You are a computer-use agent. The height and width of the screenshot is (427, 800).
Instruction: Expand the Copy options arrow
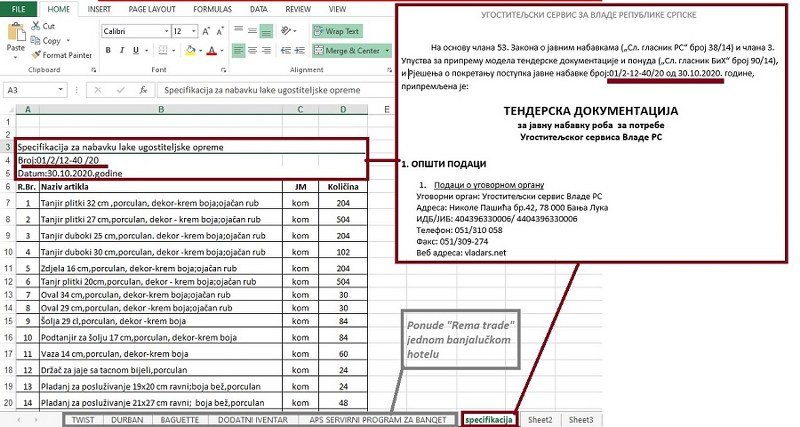pos(67,40)
